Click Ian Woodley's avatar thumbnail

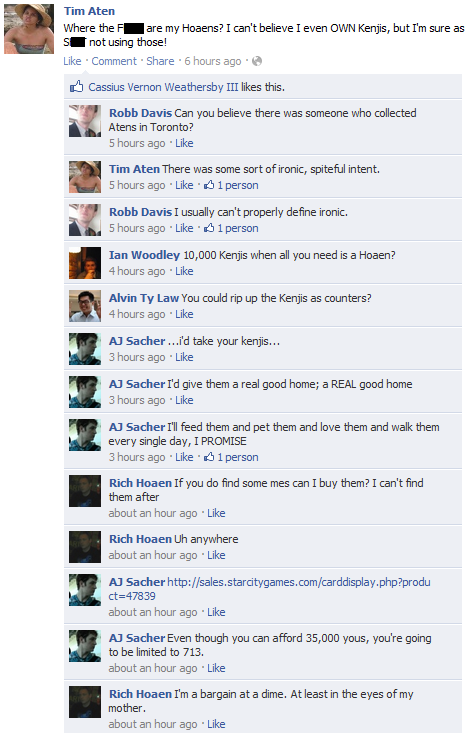[85, 263]
